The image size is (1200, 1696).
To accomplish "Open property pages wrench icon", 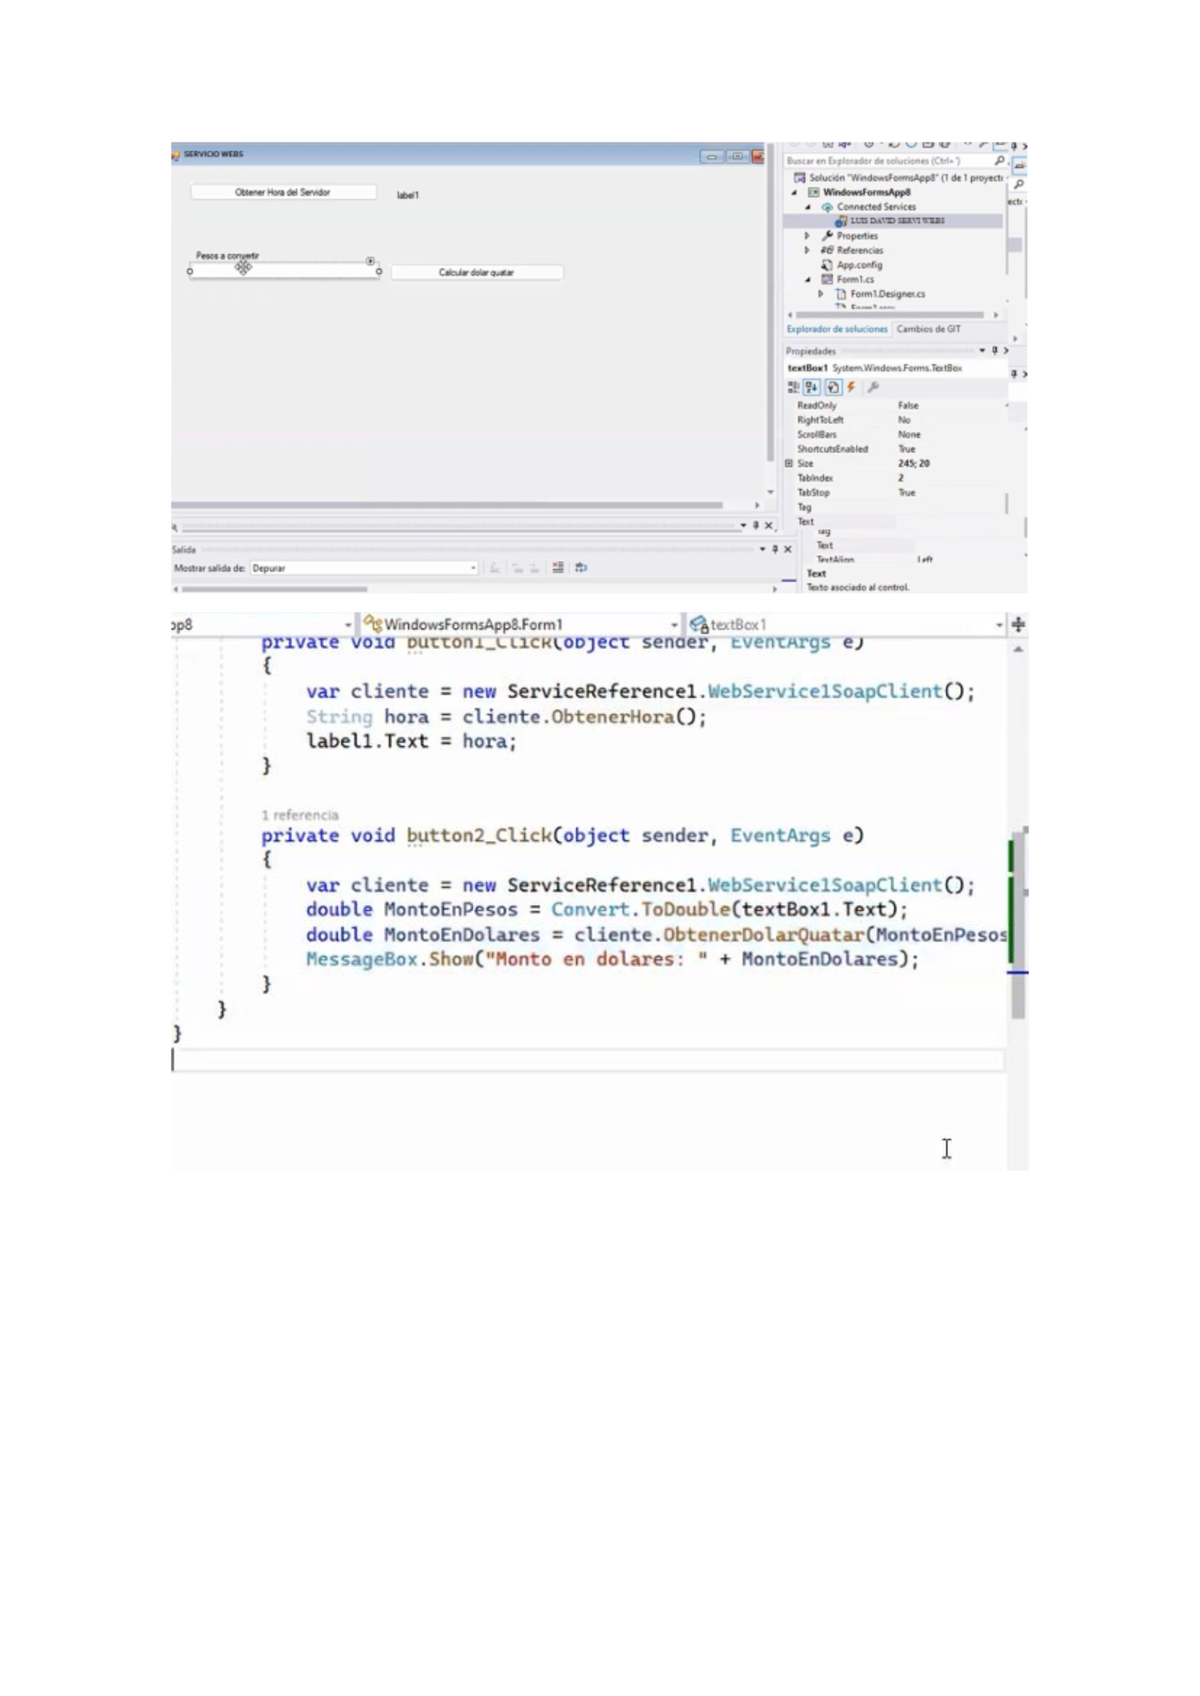I will tap(873, 387).
